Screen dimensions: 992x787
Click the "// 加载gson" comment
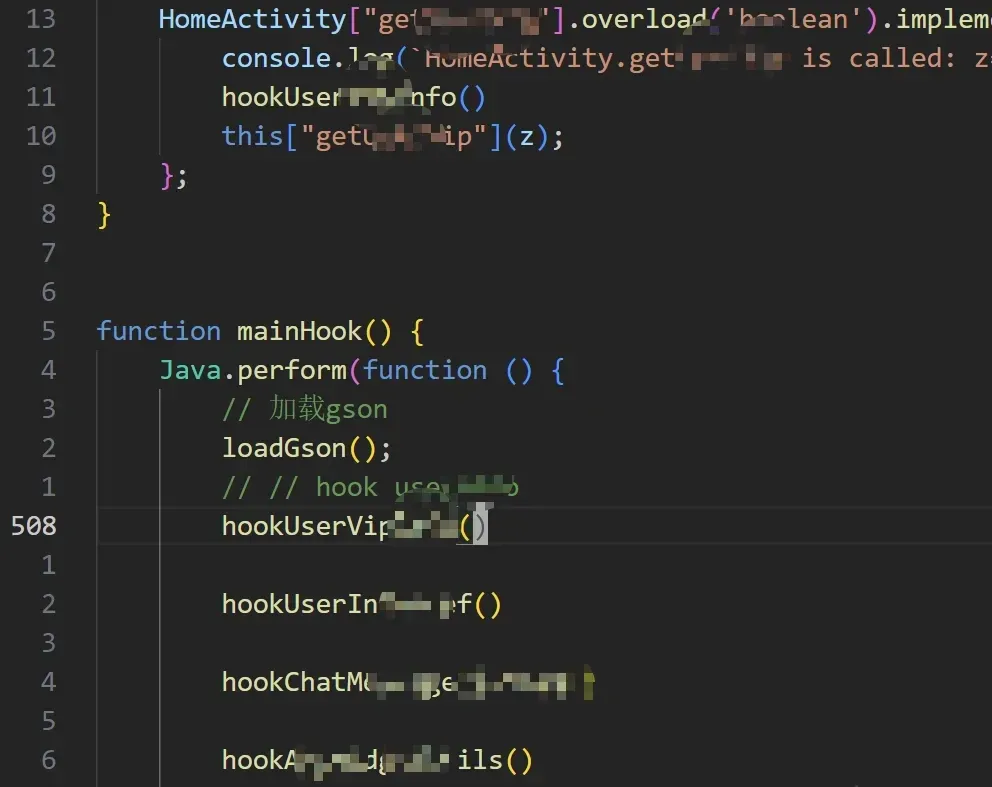304,409
